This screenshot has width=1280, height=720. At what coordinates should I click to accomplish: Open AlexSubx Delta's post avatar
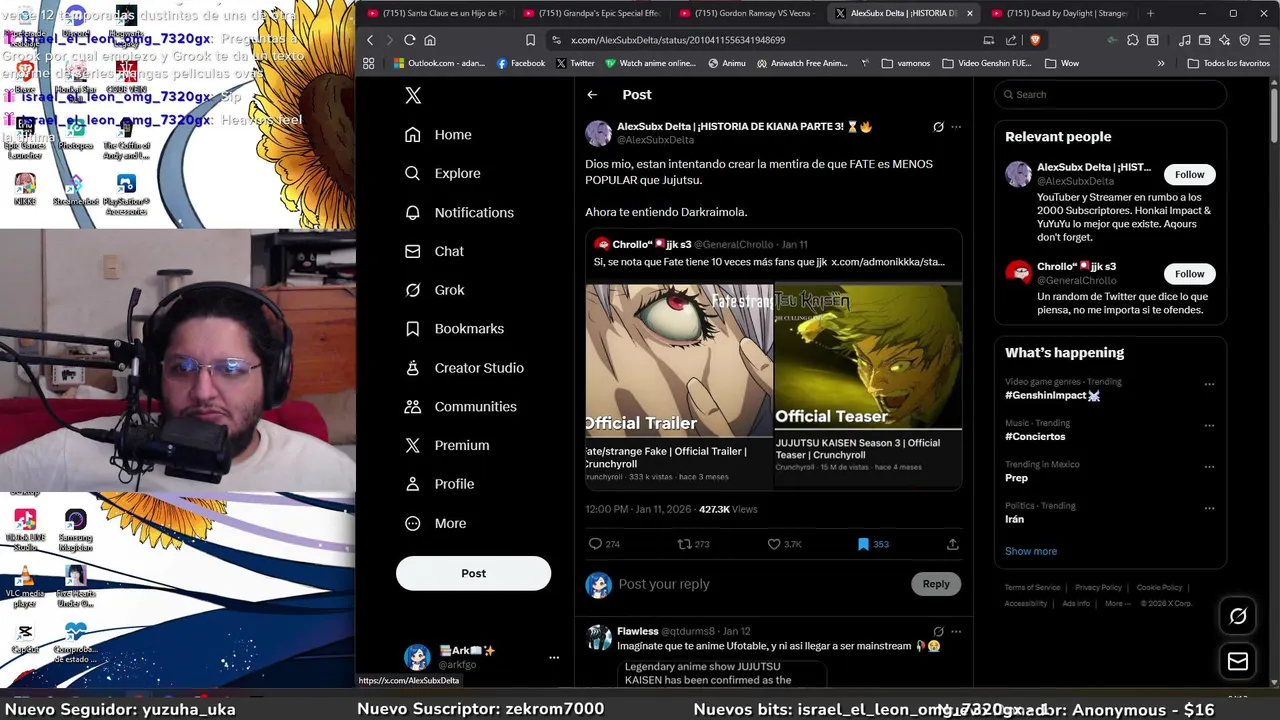pos(598,133)
